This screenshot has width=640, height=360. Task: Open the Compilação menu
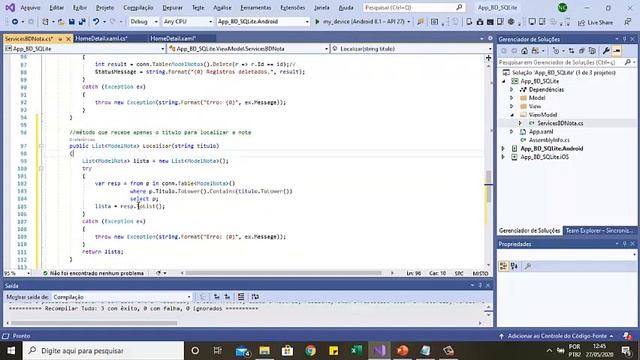(138, 8)
